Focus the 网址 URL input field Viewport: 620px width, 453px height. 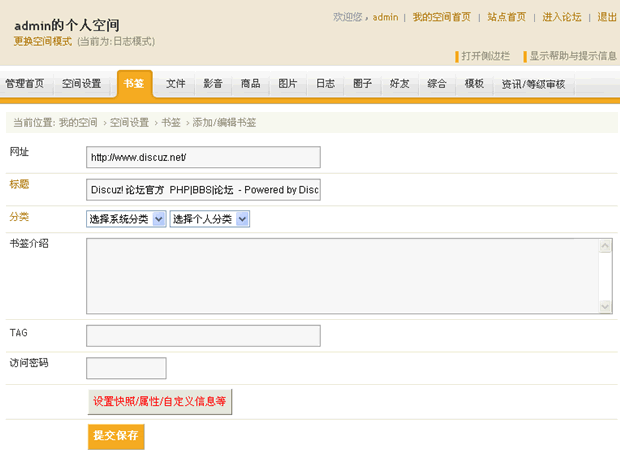pos(203,157)
